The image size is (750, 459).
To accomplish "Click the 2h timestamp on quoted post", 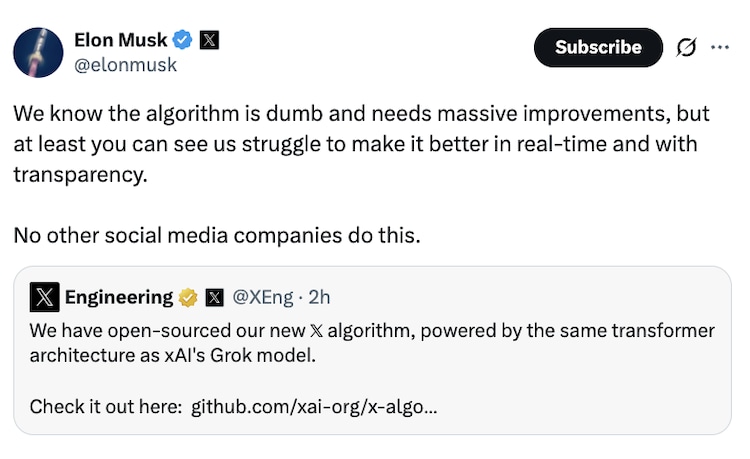I will click(320, 297).
